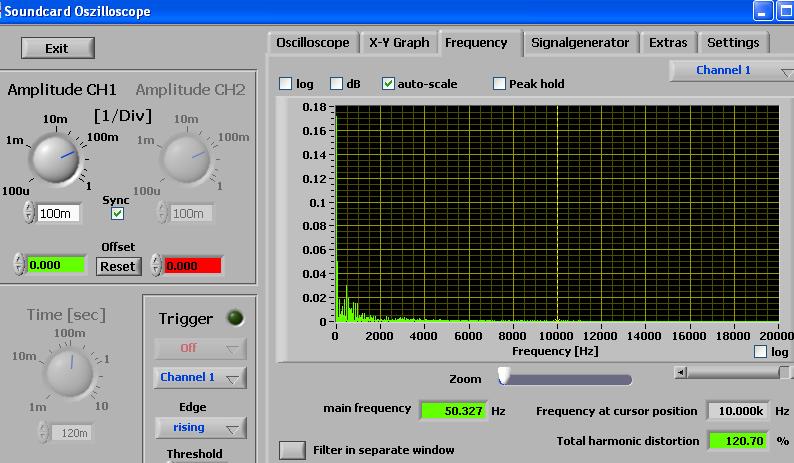Open the Signalgenerator tab
Screen dimensions: 794x463
click(580, 42)
